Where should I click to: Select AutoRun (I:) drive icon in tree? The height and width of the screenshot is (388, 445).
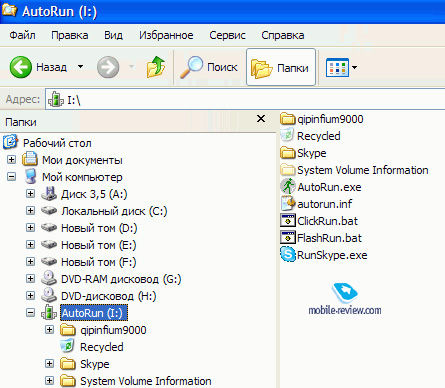[49, 312]
